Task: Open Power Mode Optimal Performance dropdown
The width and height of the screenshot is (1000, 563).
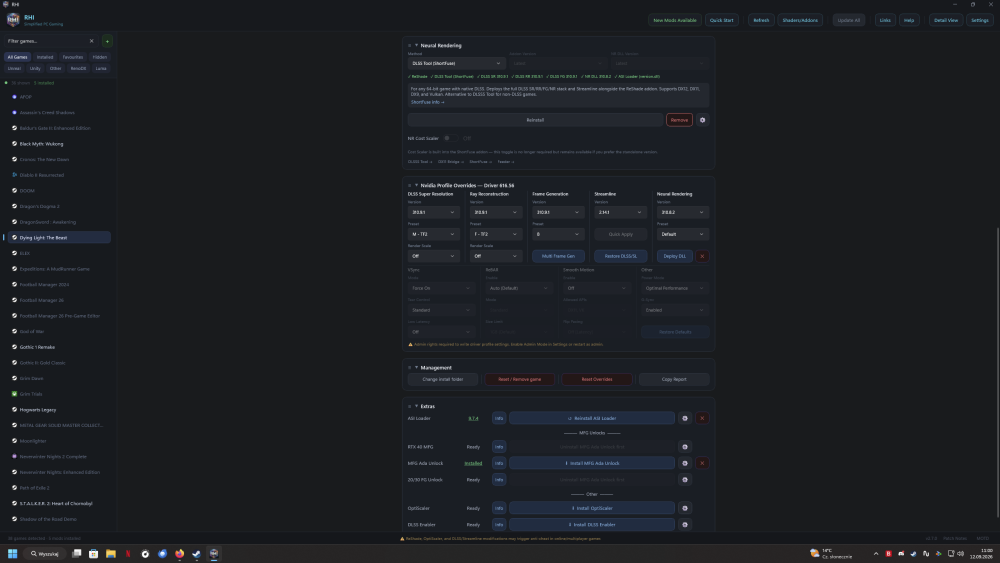Action: (675, 288)
